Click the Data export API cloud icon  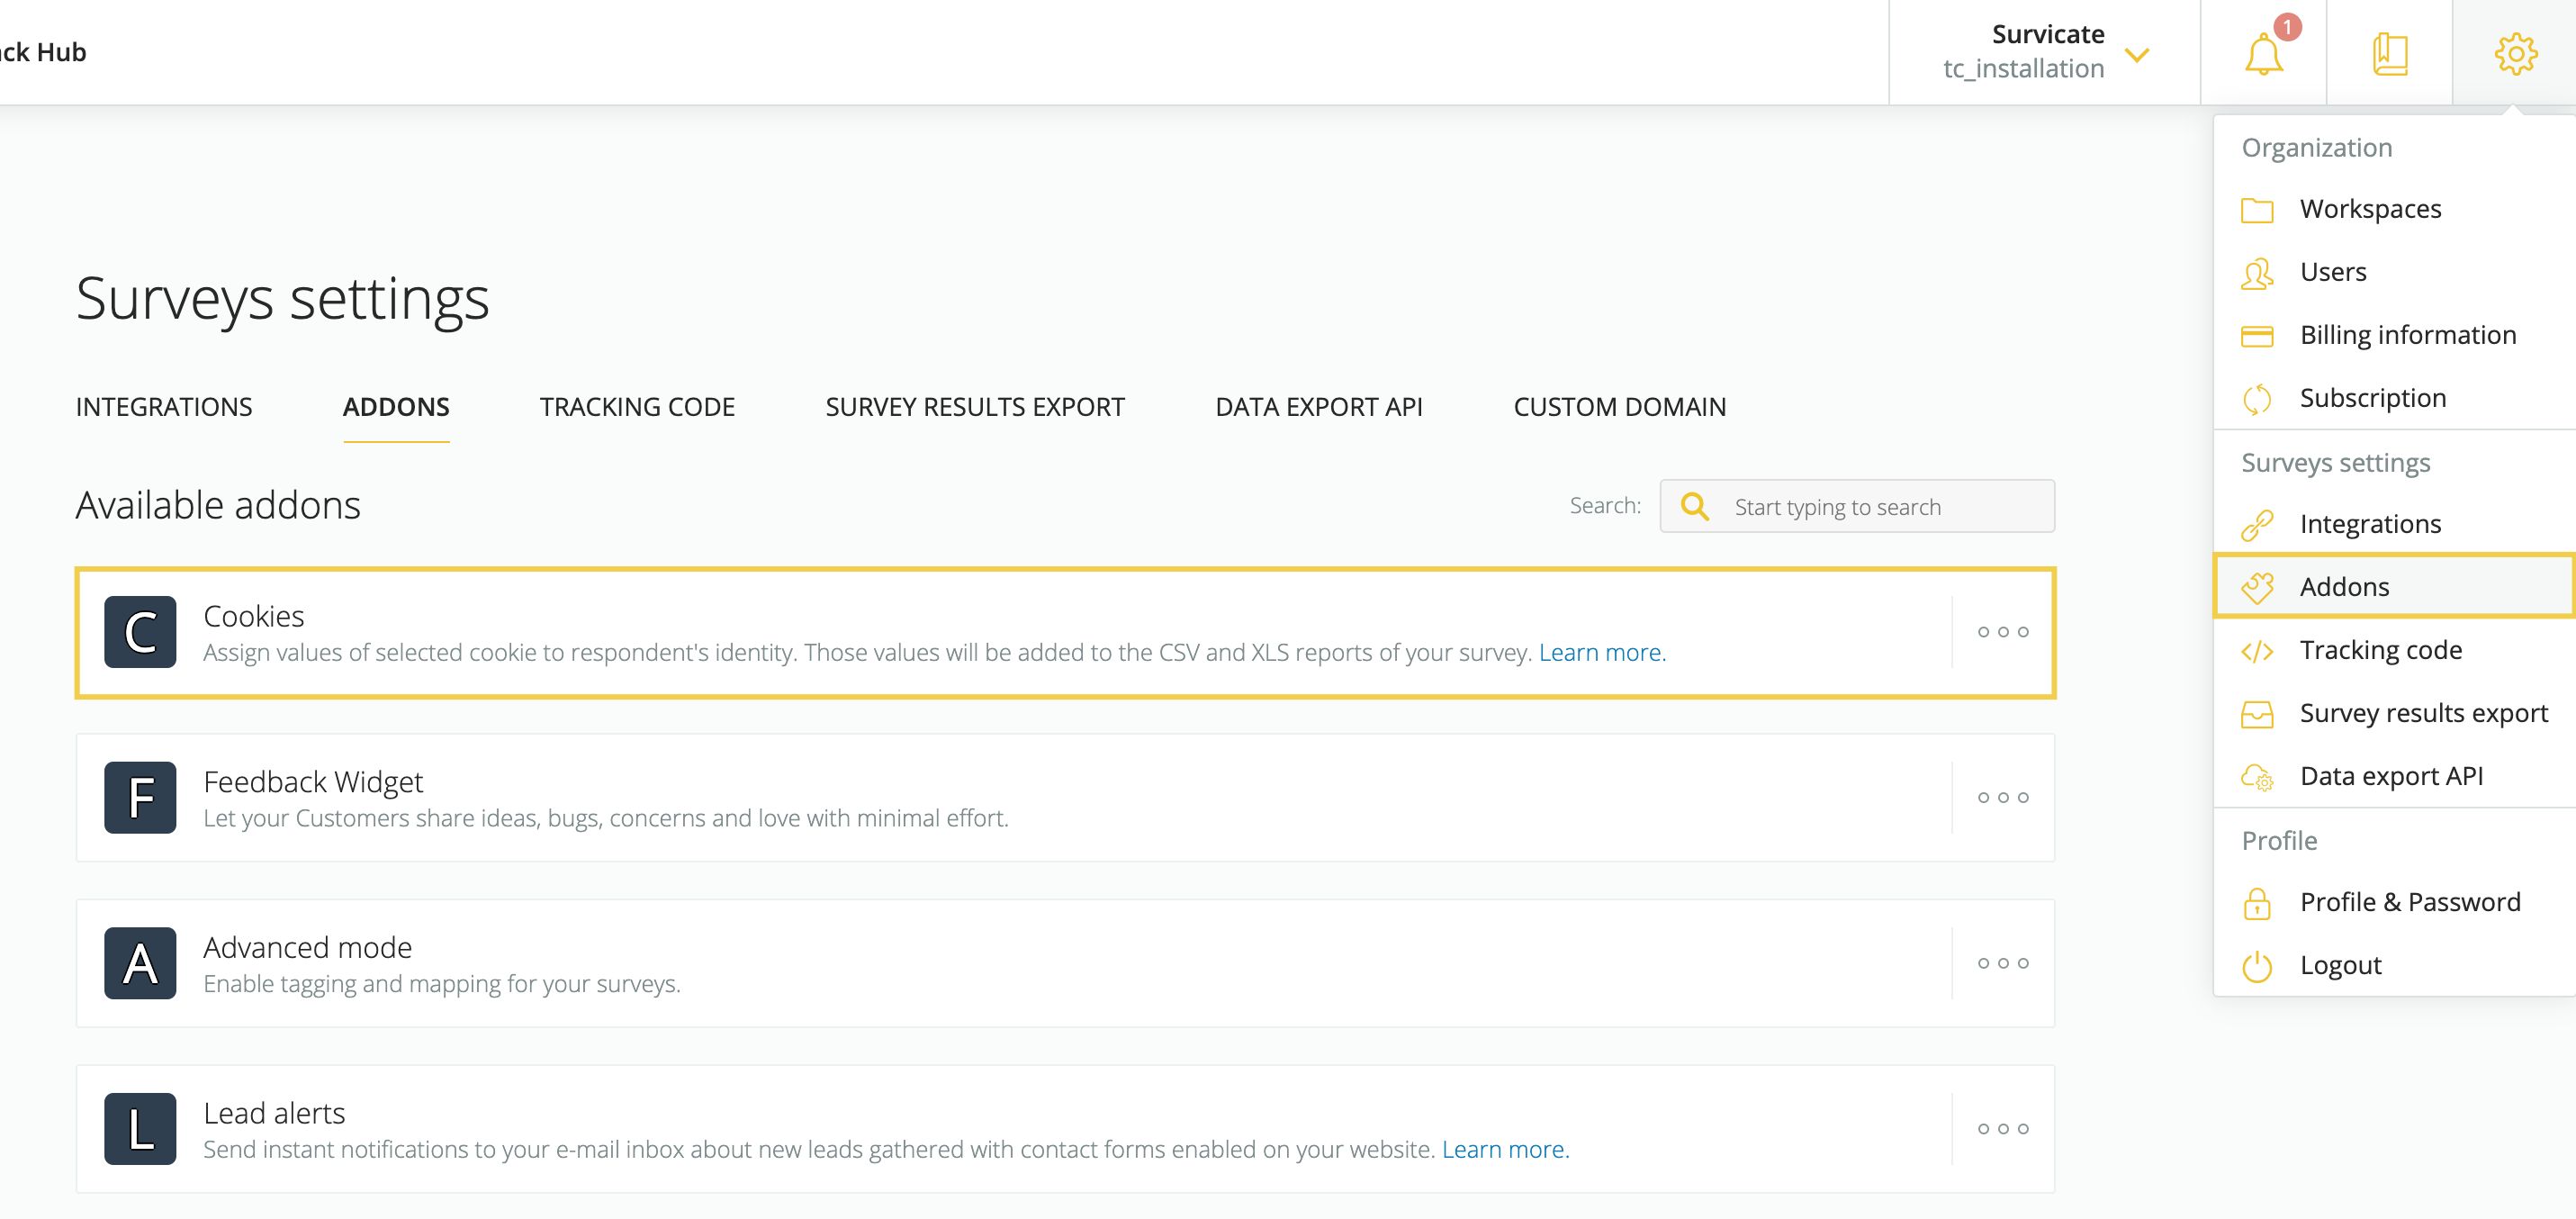click(2257, 777)
